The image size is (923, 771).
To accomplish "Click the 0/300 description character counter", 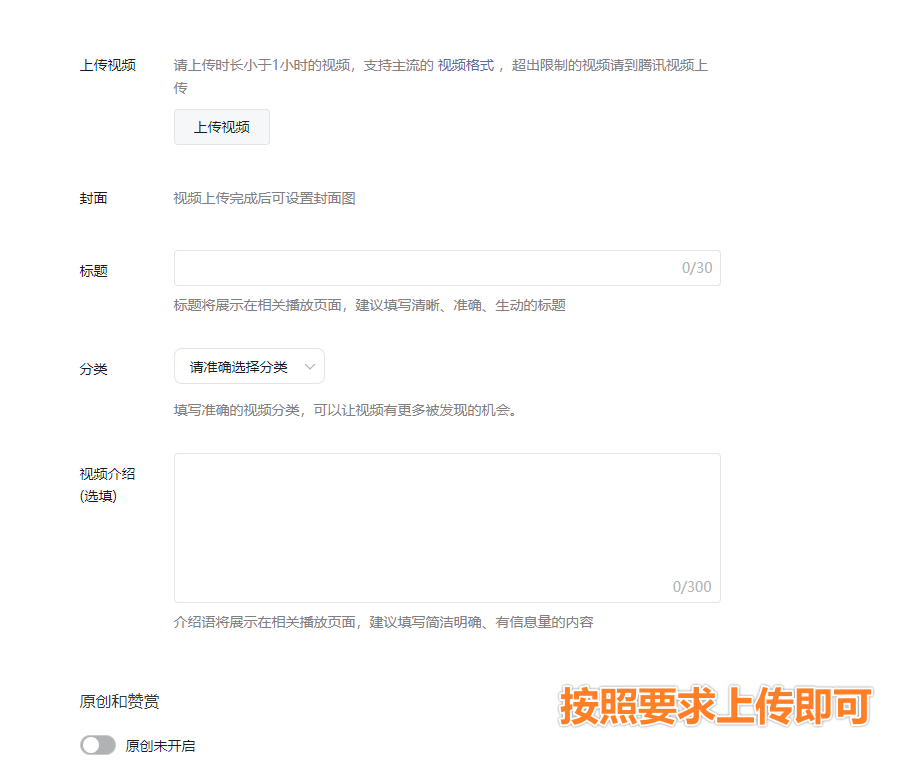I will point(692,587).
